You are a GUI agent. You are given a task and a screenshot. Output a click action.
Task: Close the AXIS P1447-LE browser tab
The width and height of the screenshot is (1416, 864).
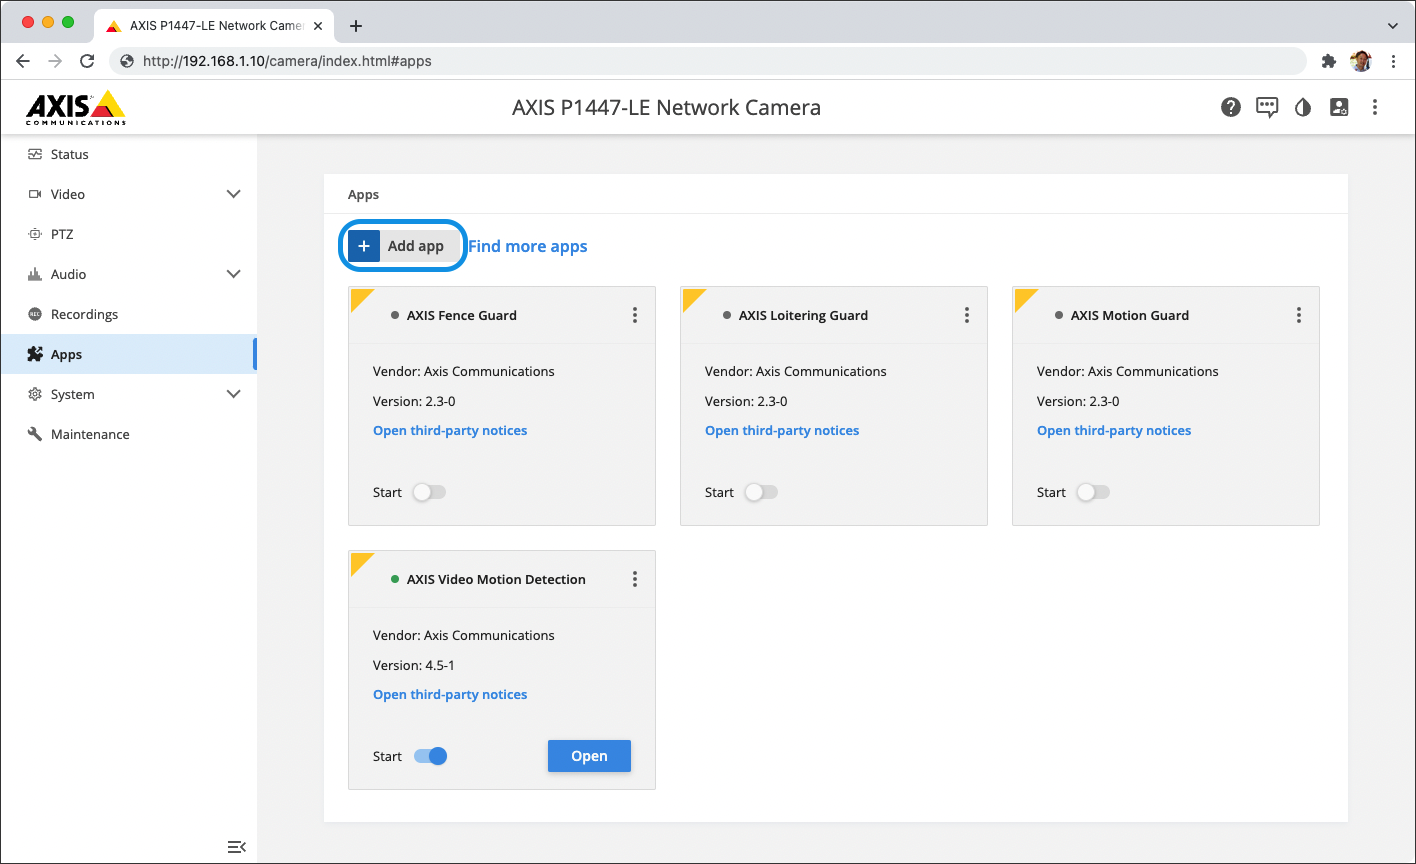[319, 26]
